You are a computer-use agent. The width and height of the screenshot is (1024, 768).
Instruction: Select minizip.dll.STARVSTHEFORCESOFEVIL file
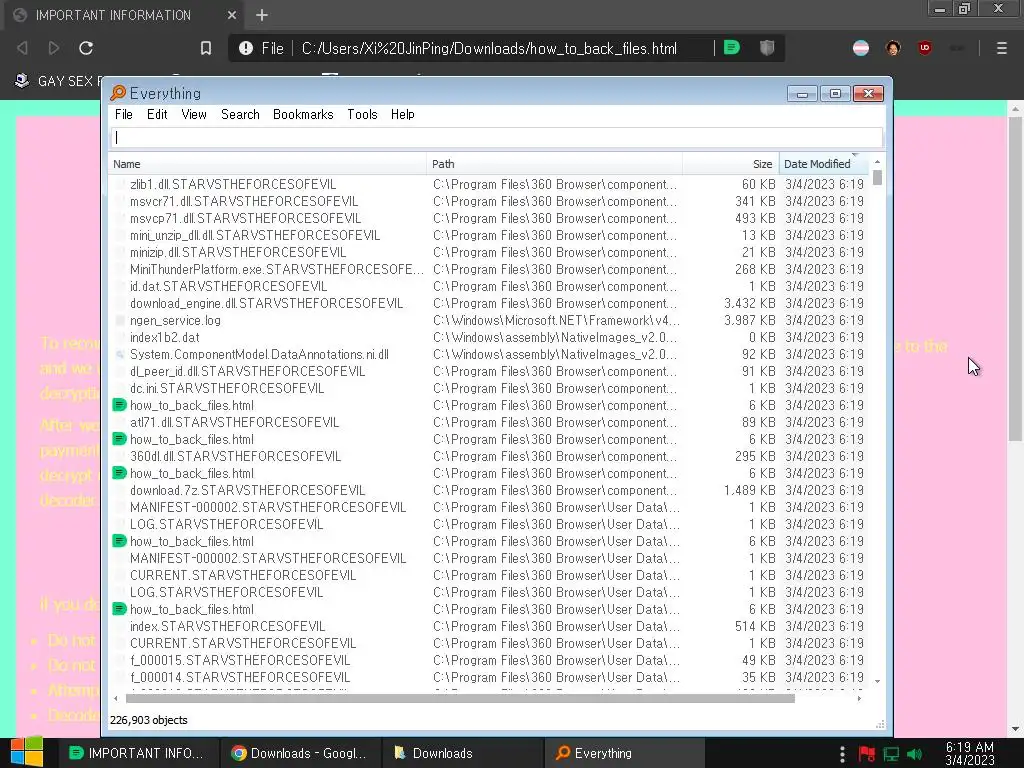(x=238, y=253)
